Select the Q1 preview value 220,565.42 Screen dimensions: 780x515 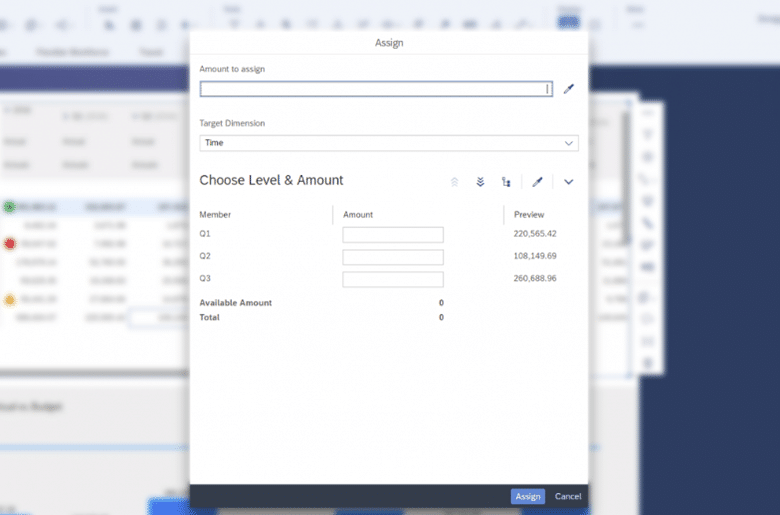point(535,234)
